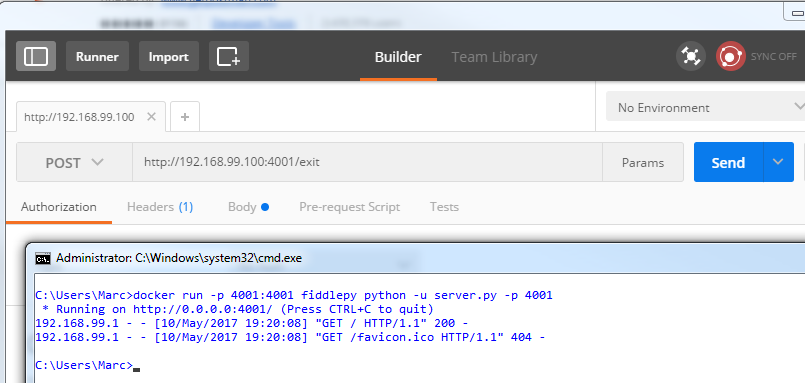805x383 pixels.
Task: Click the interceptor satellite icon
Action: pos(691,56)
